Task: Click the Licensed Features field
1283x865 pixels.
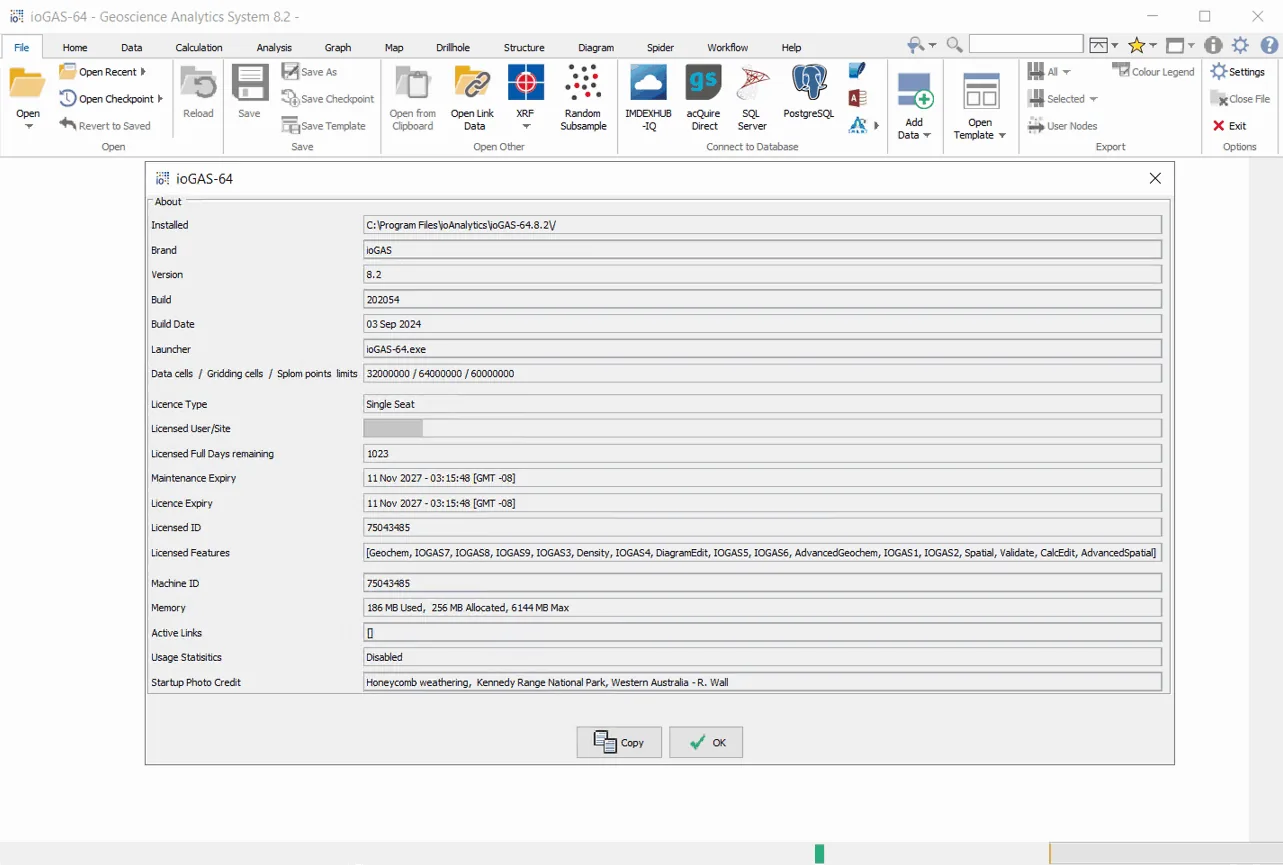Action: (762, 552)
